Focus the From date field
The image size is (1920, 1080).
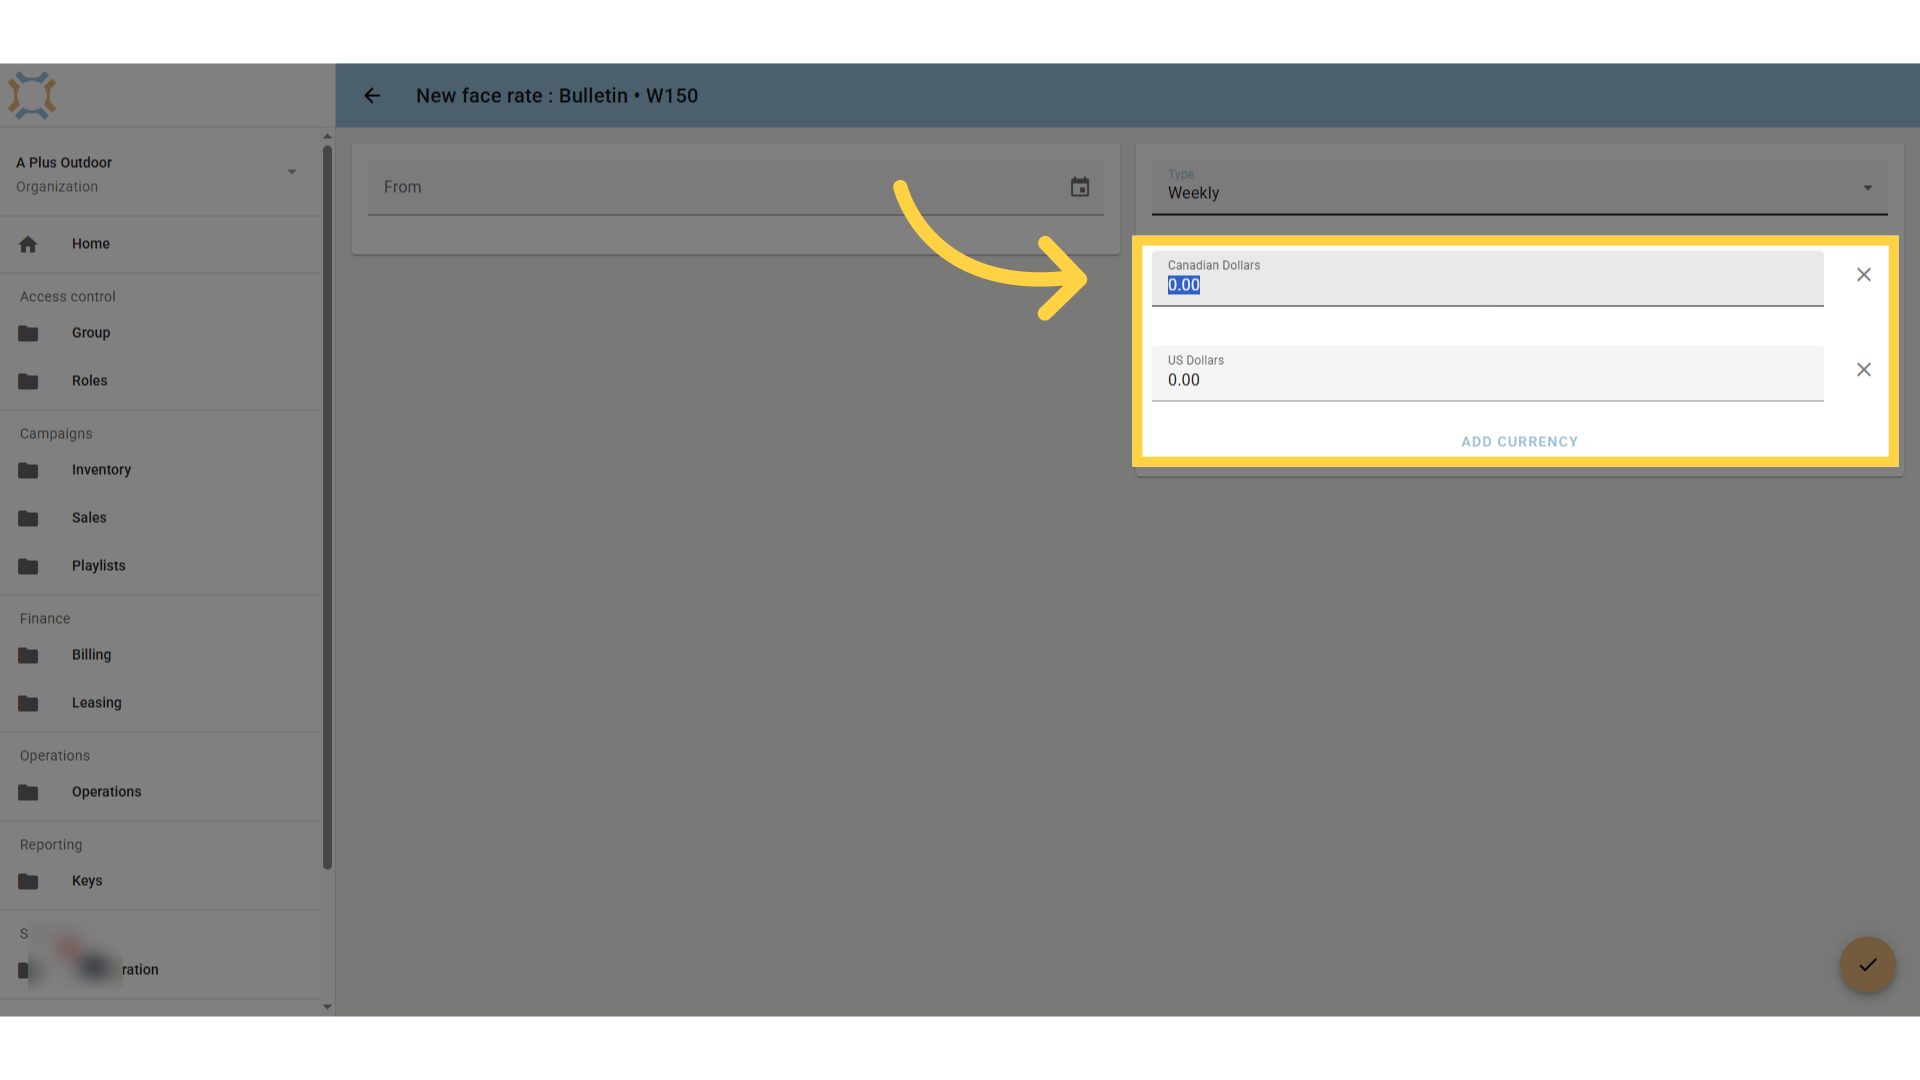(735, 187)
